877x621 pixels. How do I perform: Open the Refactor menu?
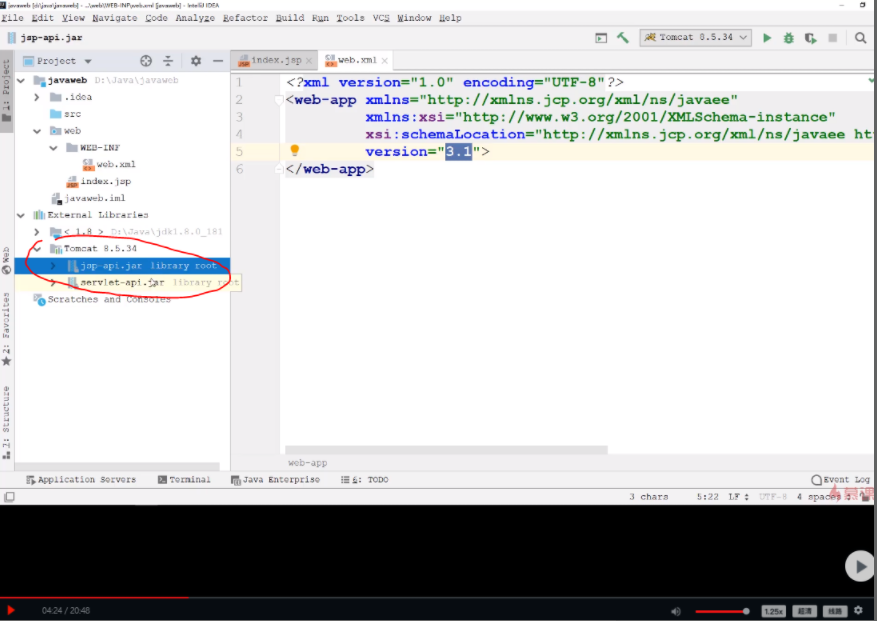(x=245, y=18)
